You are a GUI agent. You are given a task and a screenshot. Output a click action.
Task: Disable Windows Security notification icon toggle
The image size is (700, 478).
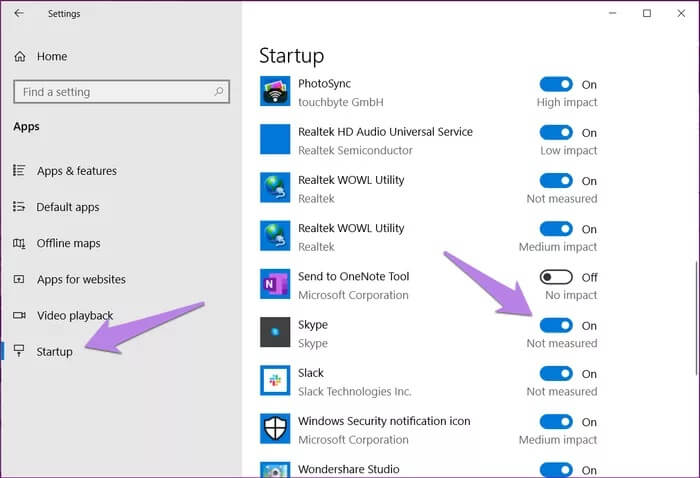click(x=556, y=422)
